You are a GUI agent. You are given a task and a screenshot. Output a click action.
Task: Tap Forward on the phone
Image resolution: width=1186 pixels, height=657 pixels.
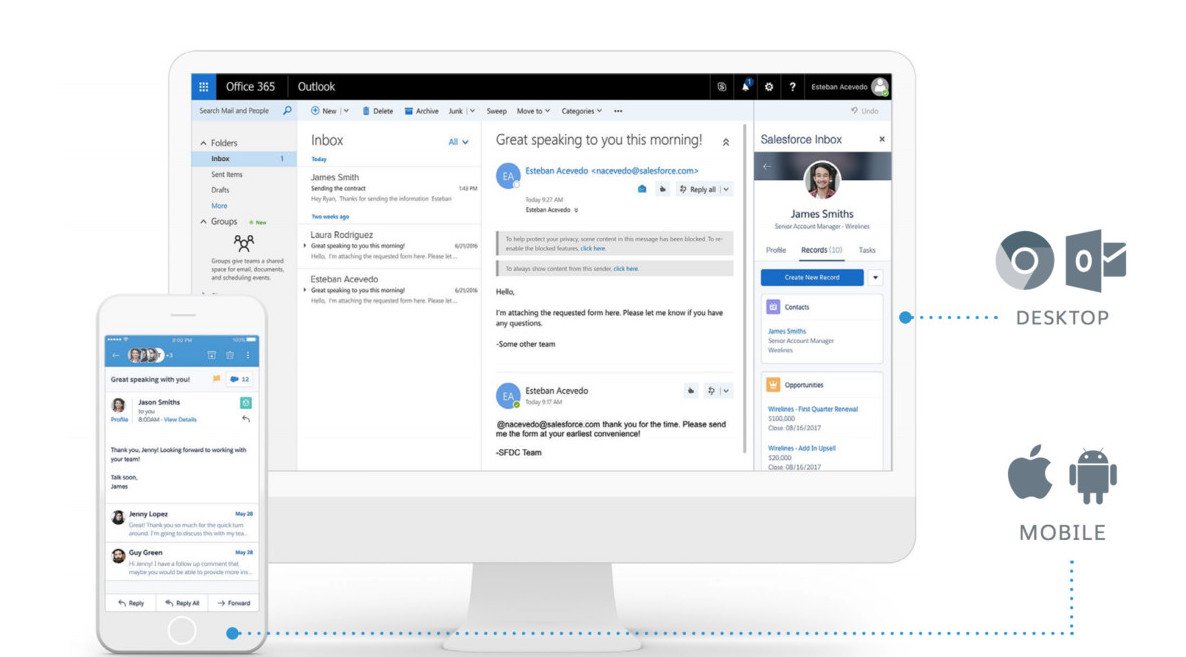234,603
